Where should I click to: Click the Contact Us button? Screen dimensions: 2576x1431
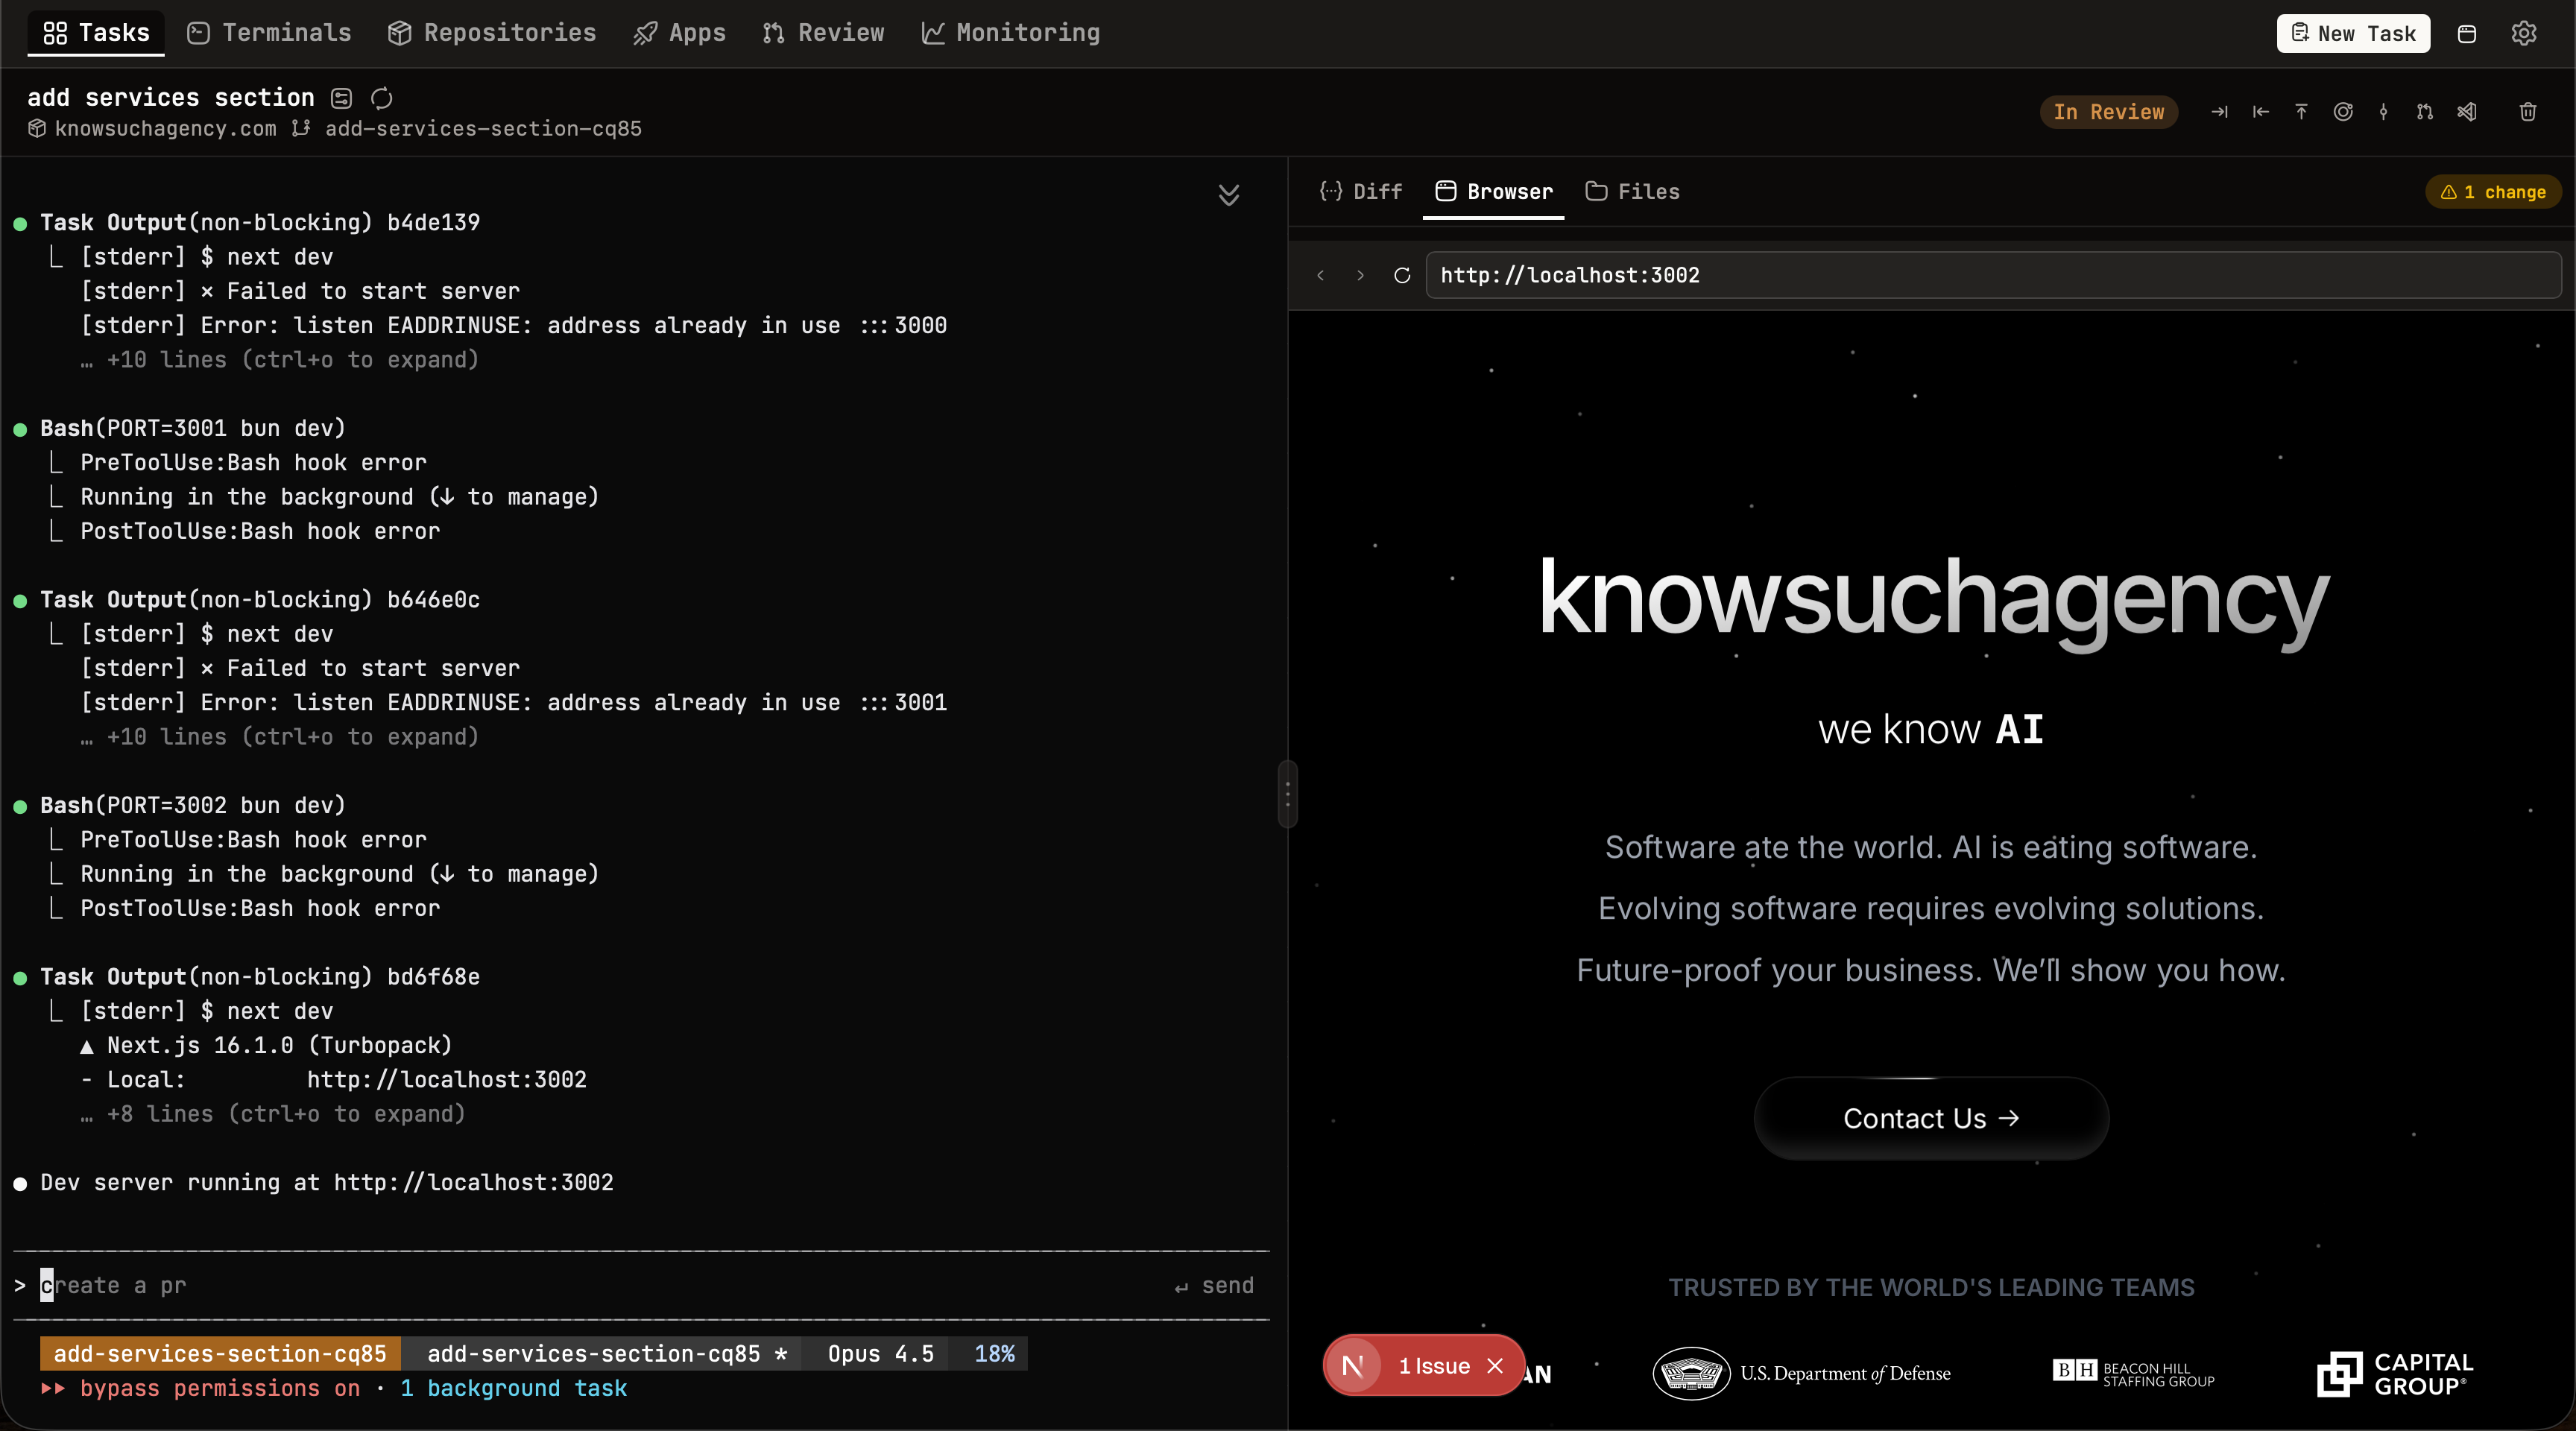(x=1931, y=1118)
